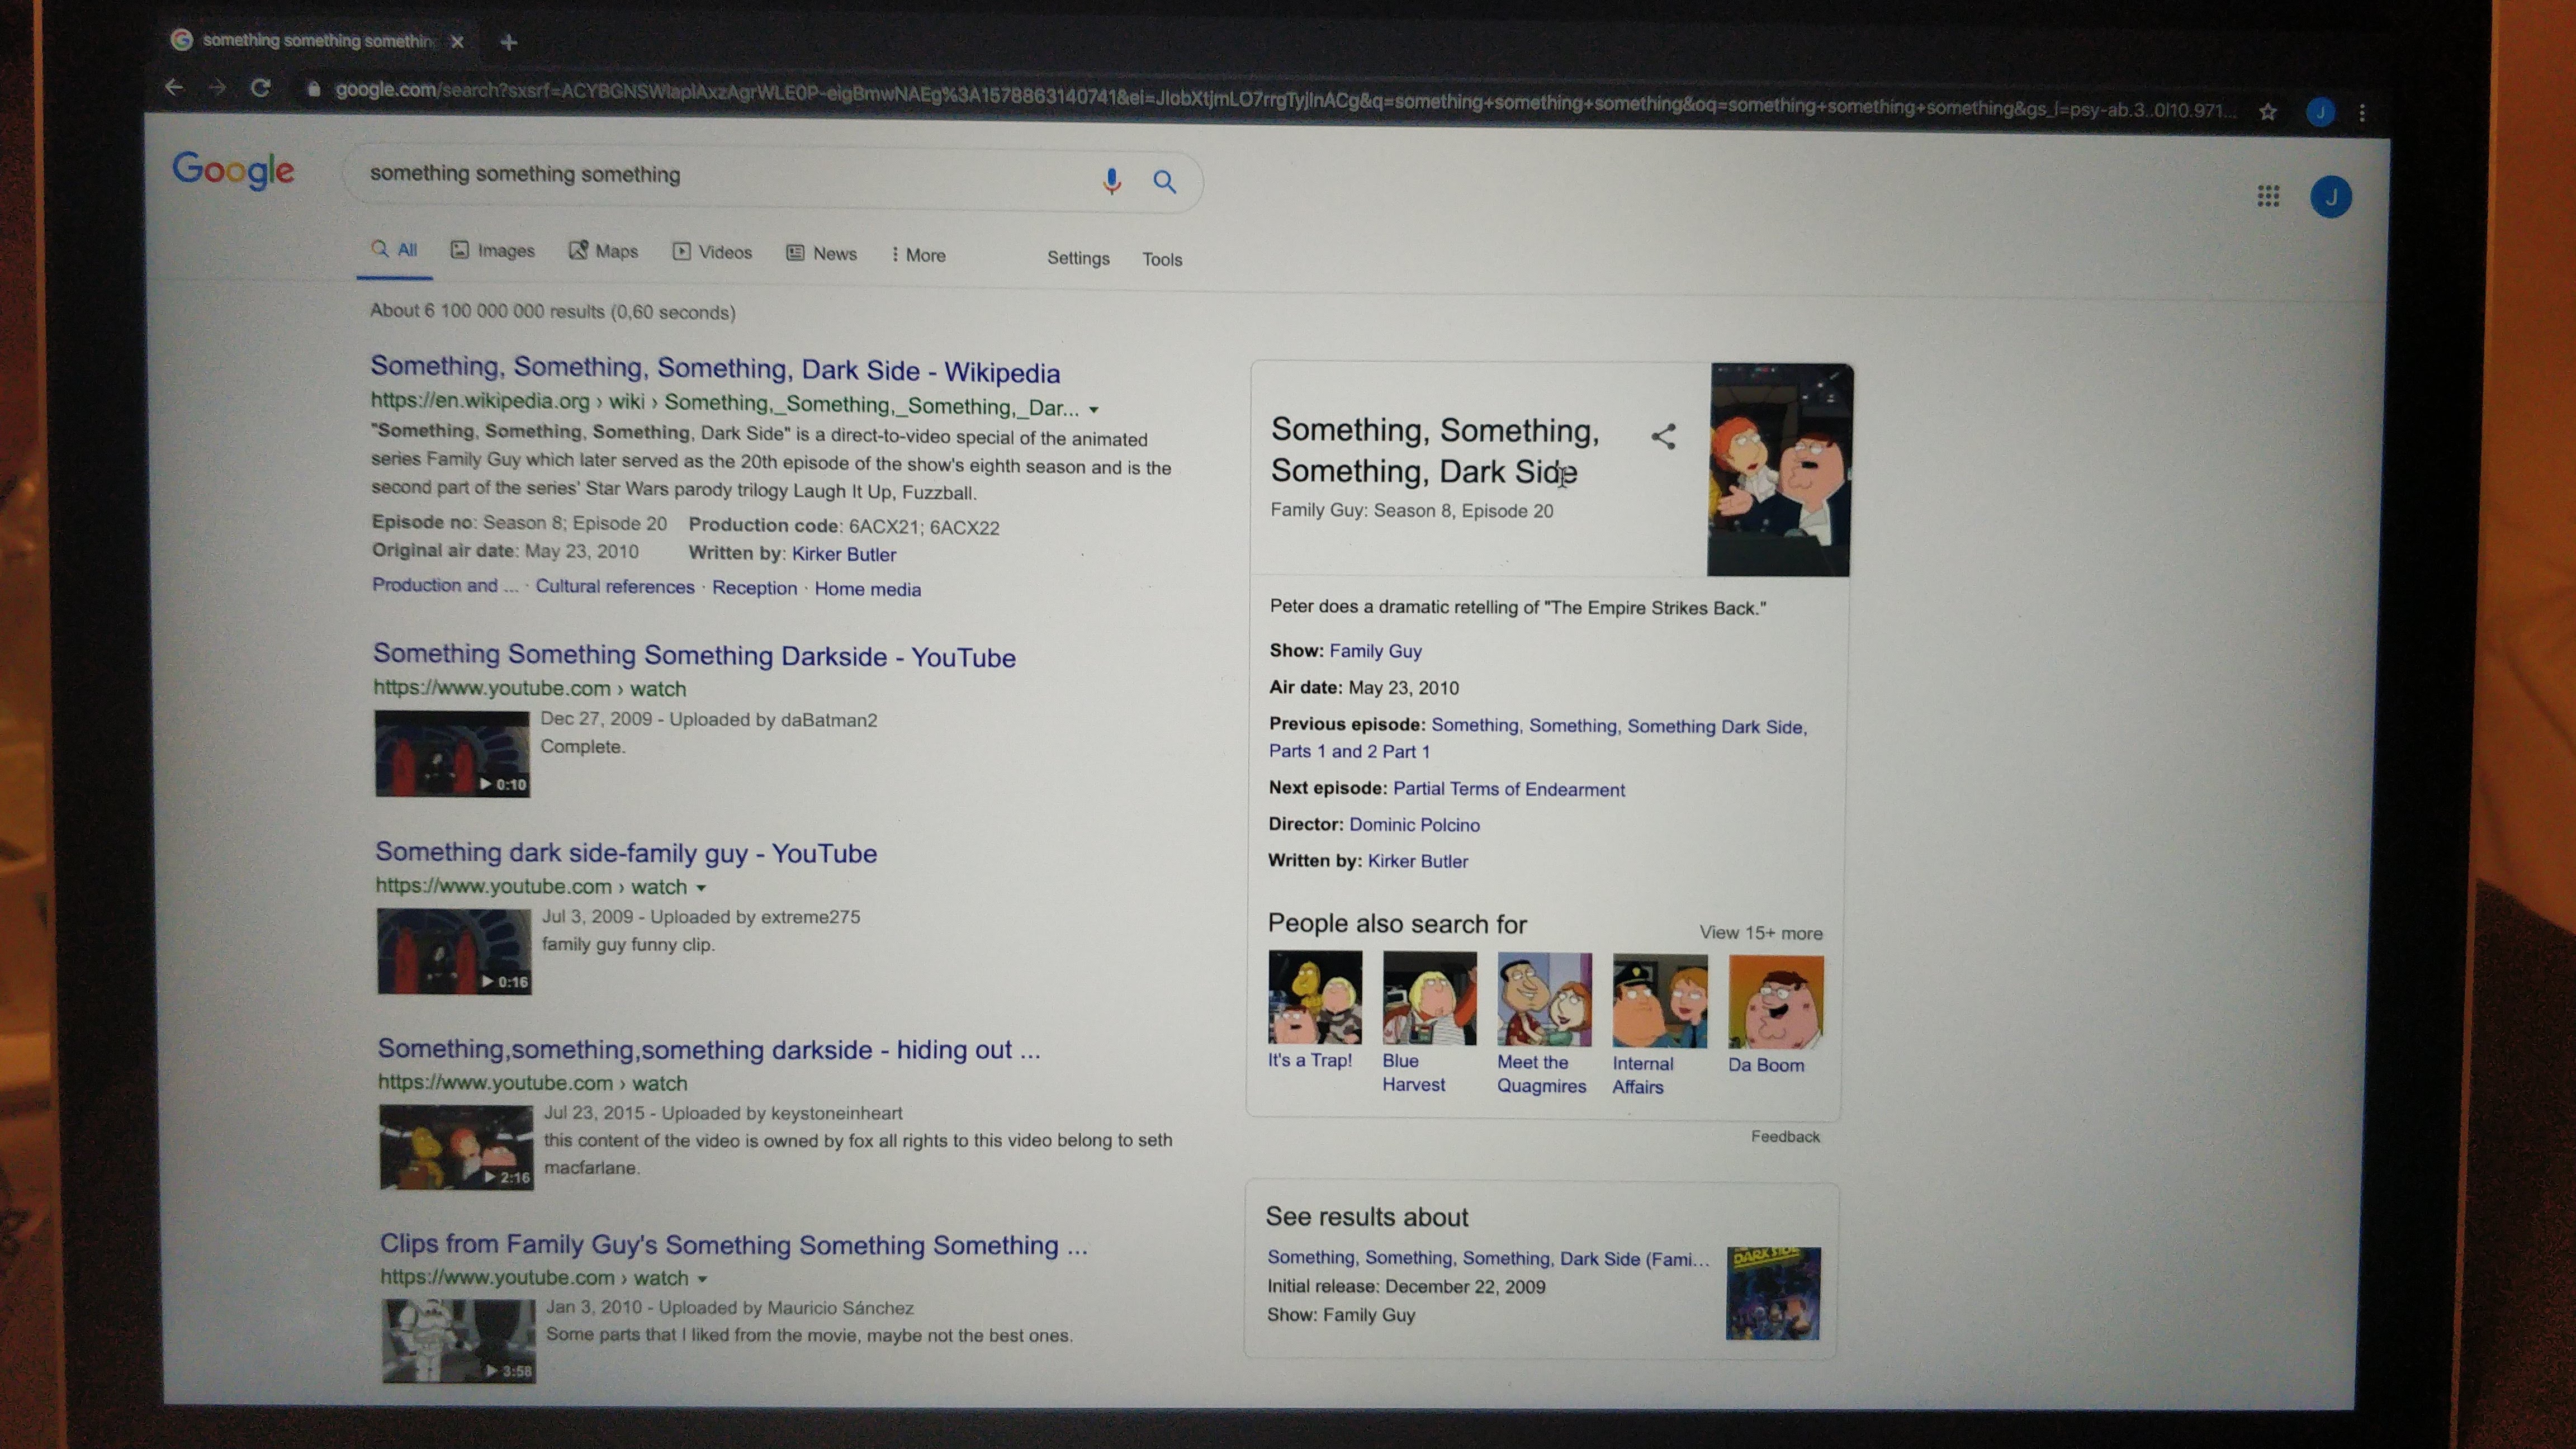Click the Blue Harvest episode thumbnail

coord(1429,998)
